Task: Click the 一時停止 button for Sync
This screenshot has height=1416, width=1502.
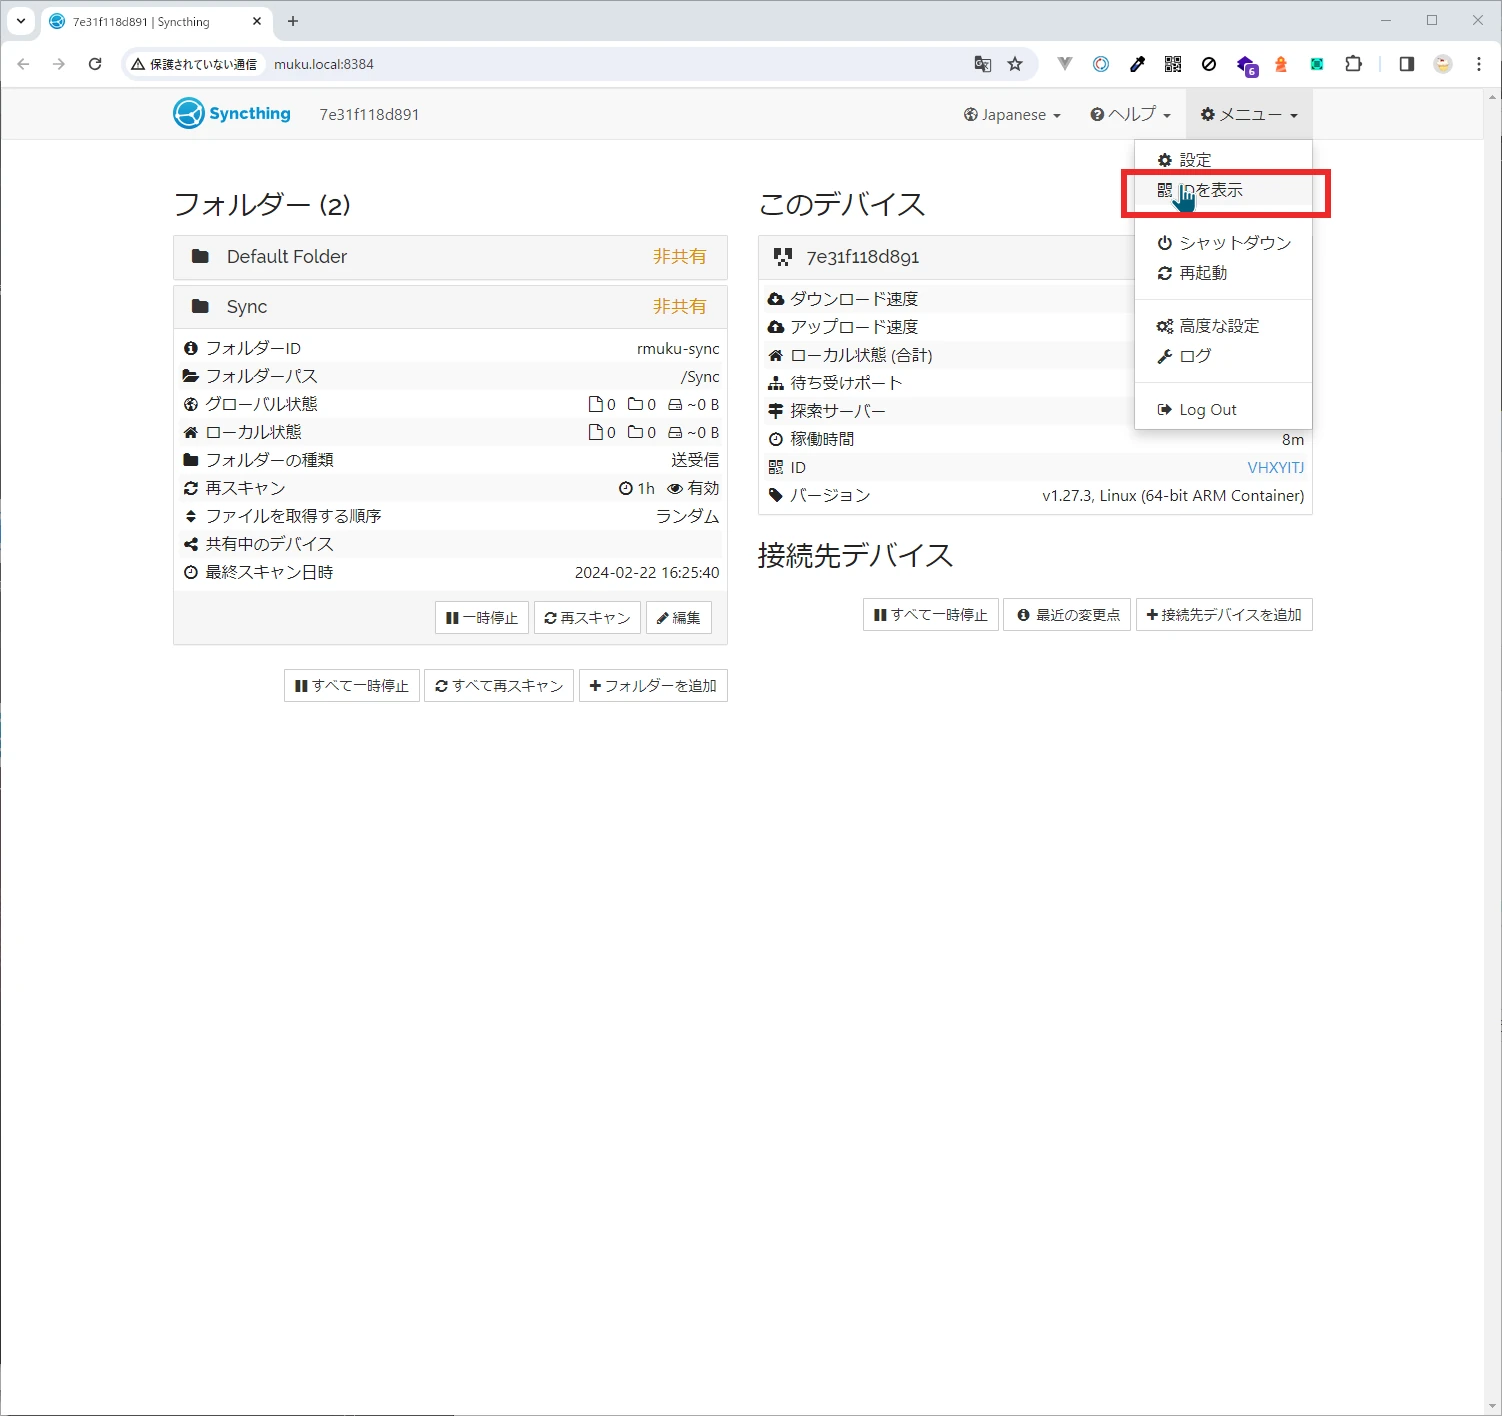Action: point(482,618)
